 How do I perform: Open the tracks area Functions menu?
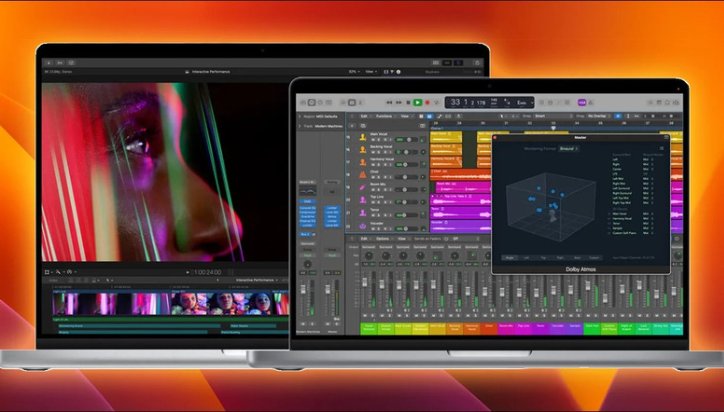tap(384, 116)
